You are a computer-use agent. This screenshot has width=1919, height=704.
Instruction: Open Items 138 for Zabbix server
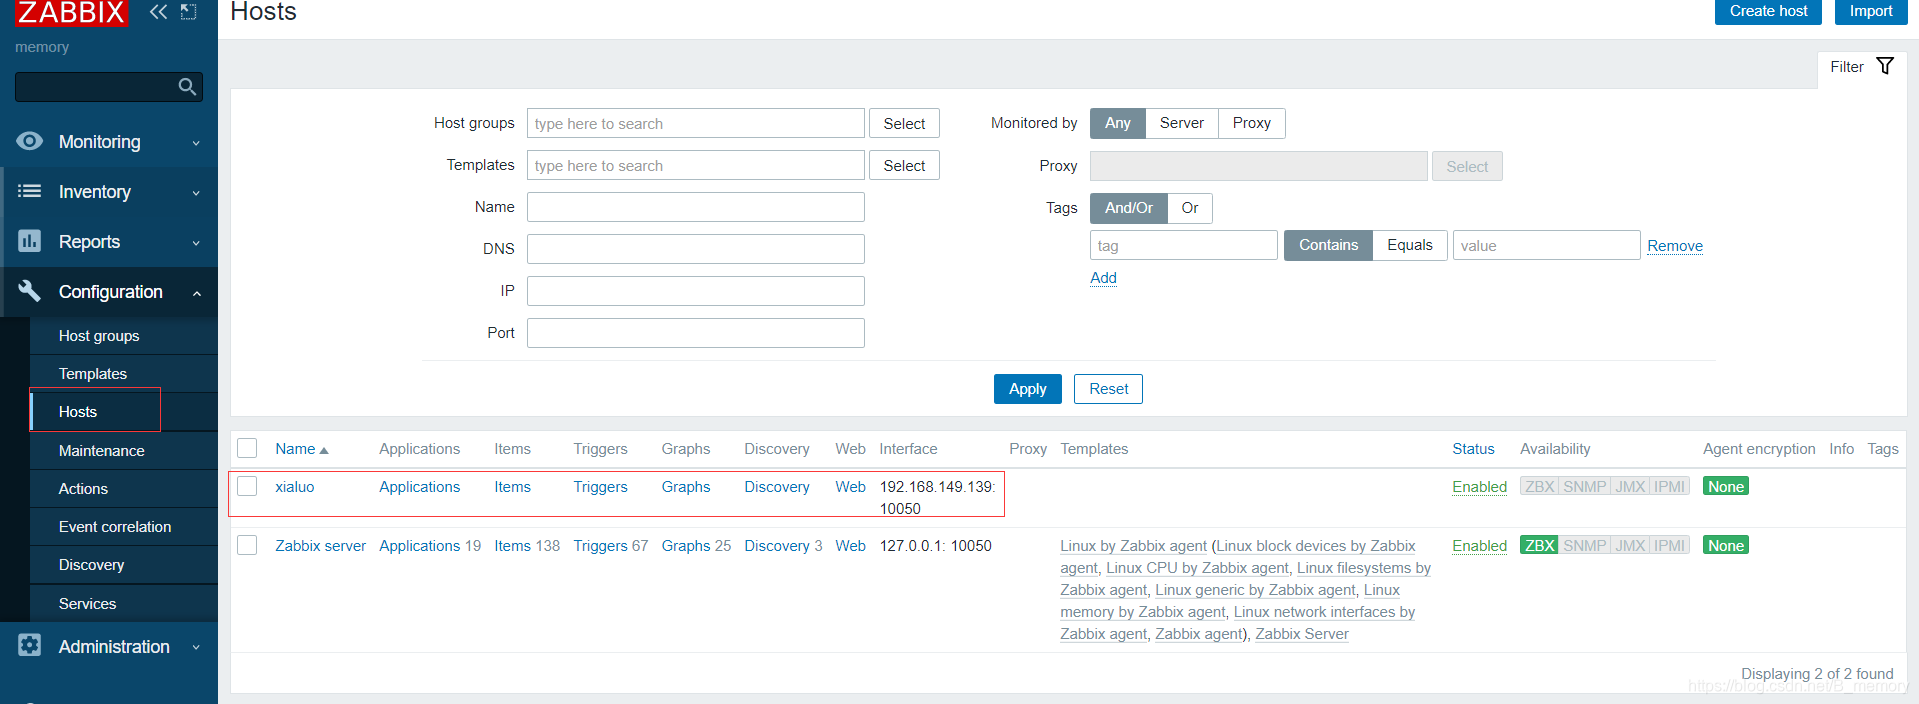(527, 546)
